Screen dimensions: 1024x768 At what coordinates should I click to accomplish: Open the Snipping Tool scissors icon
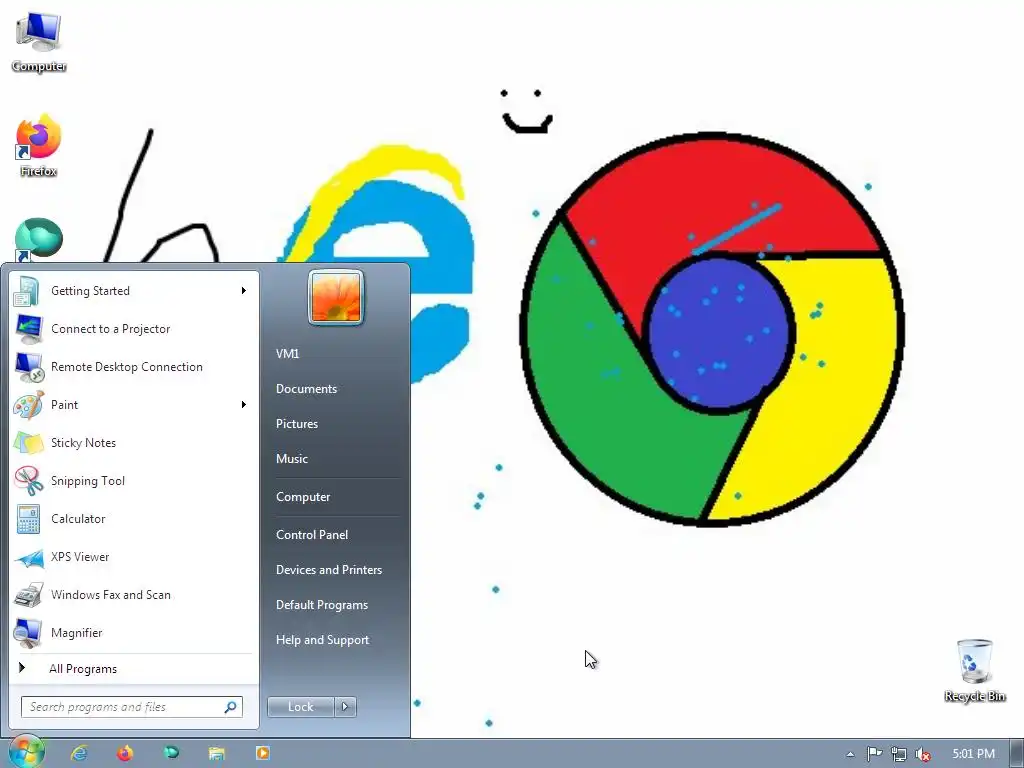27,481
